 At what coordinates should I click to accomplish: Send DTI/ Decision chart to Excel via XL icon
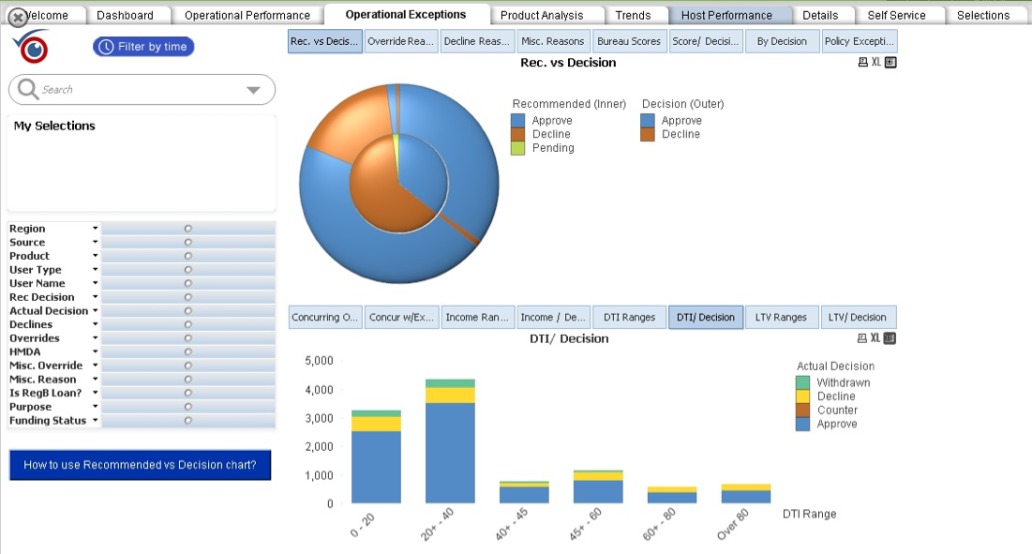[876, 338]
